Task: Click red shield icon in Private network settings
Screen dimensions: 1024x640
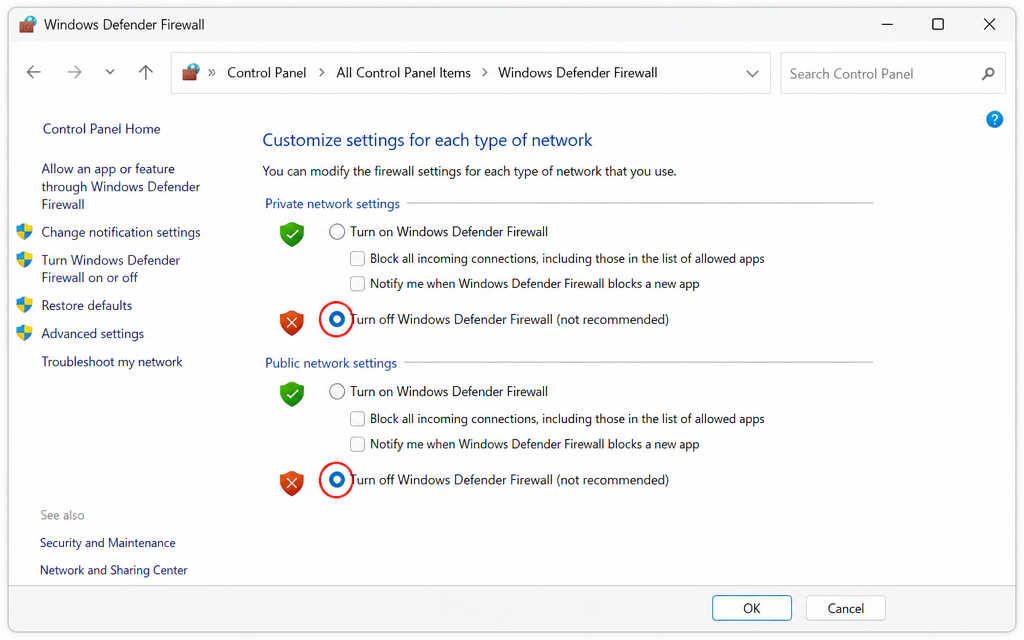Action: [x=292, y=323]
